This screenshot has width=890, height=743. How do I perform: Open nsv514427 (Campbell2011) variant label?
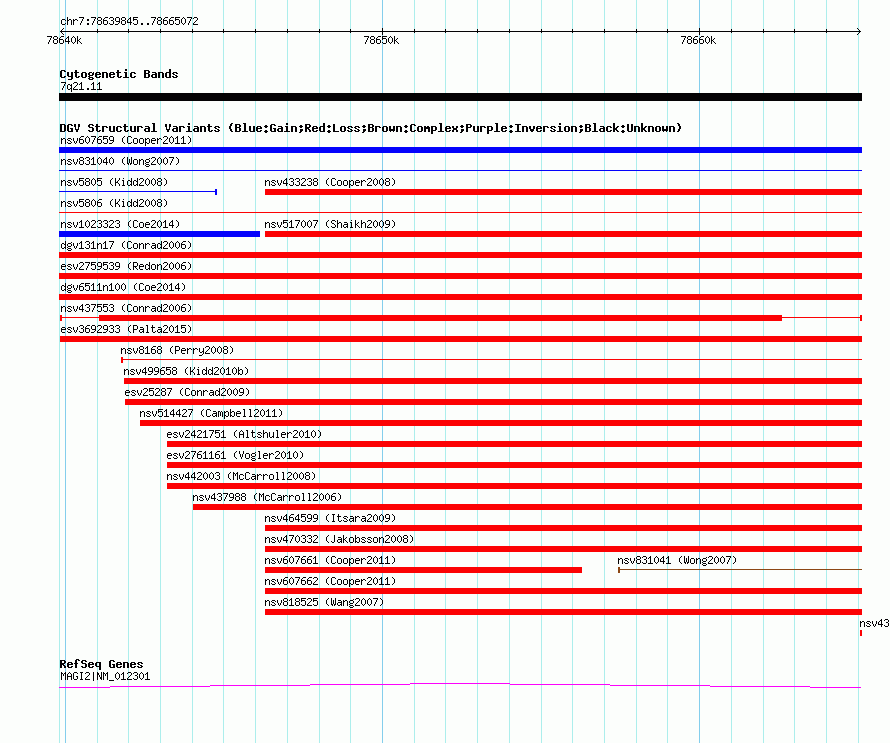[x=211, y=413]
